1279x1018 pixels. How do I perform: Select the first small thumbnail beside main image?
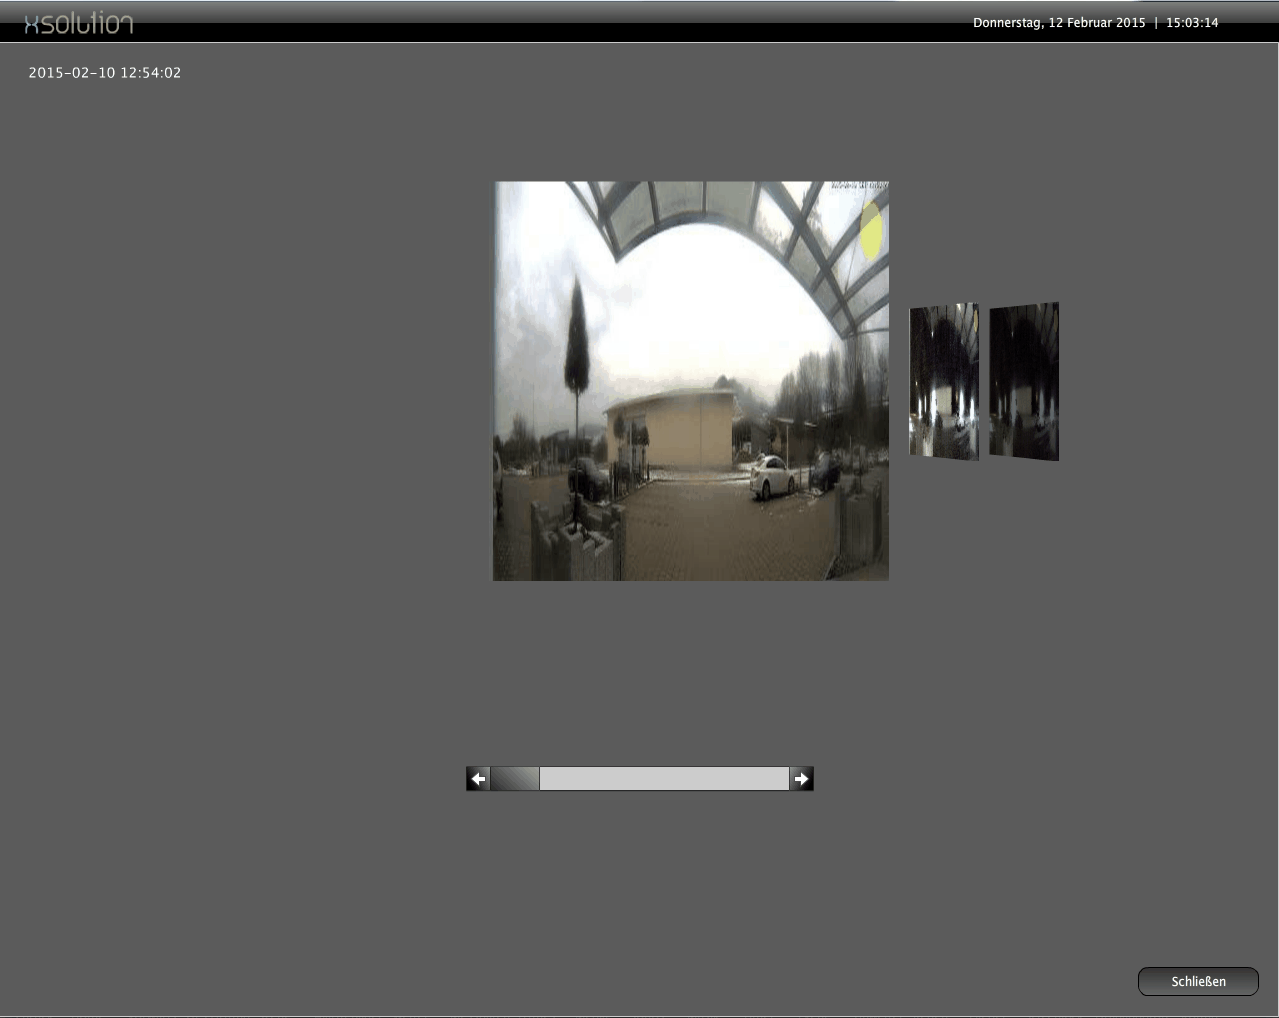click(x=943, y=381)
